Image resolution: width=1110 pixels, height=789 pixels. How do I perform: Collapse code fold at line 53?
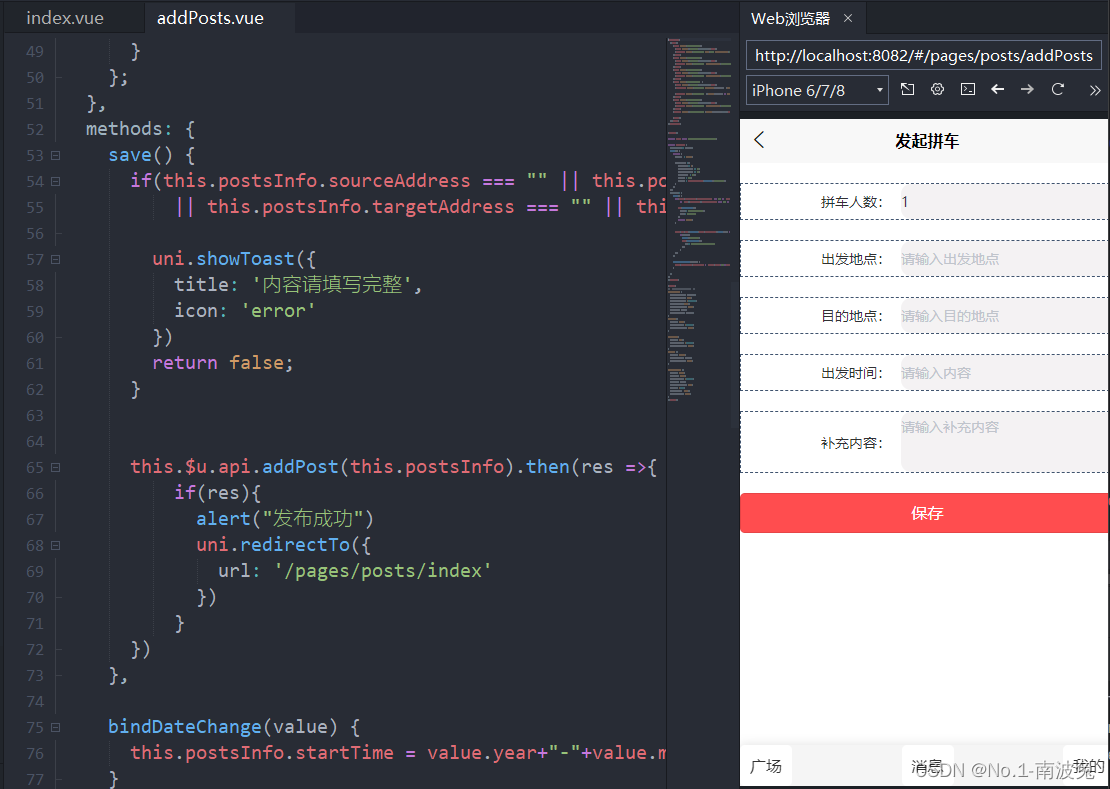(55, 155)
